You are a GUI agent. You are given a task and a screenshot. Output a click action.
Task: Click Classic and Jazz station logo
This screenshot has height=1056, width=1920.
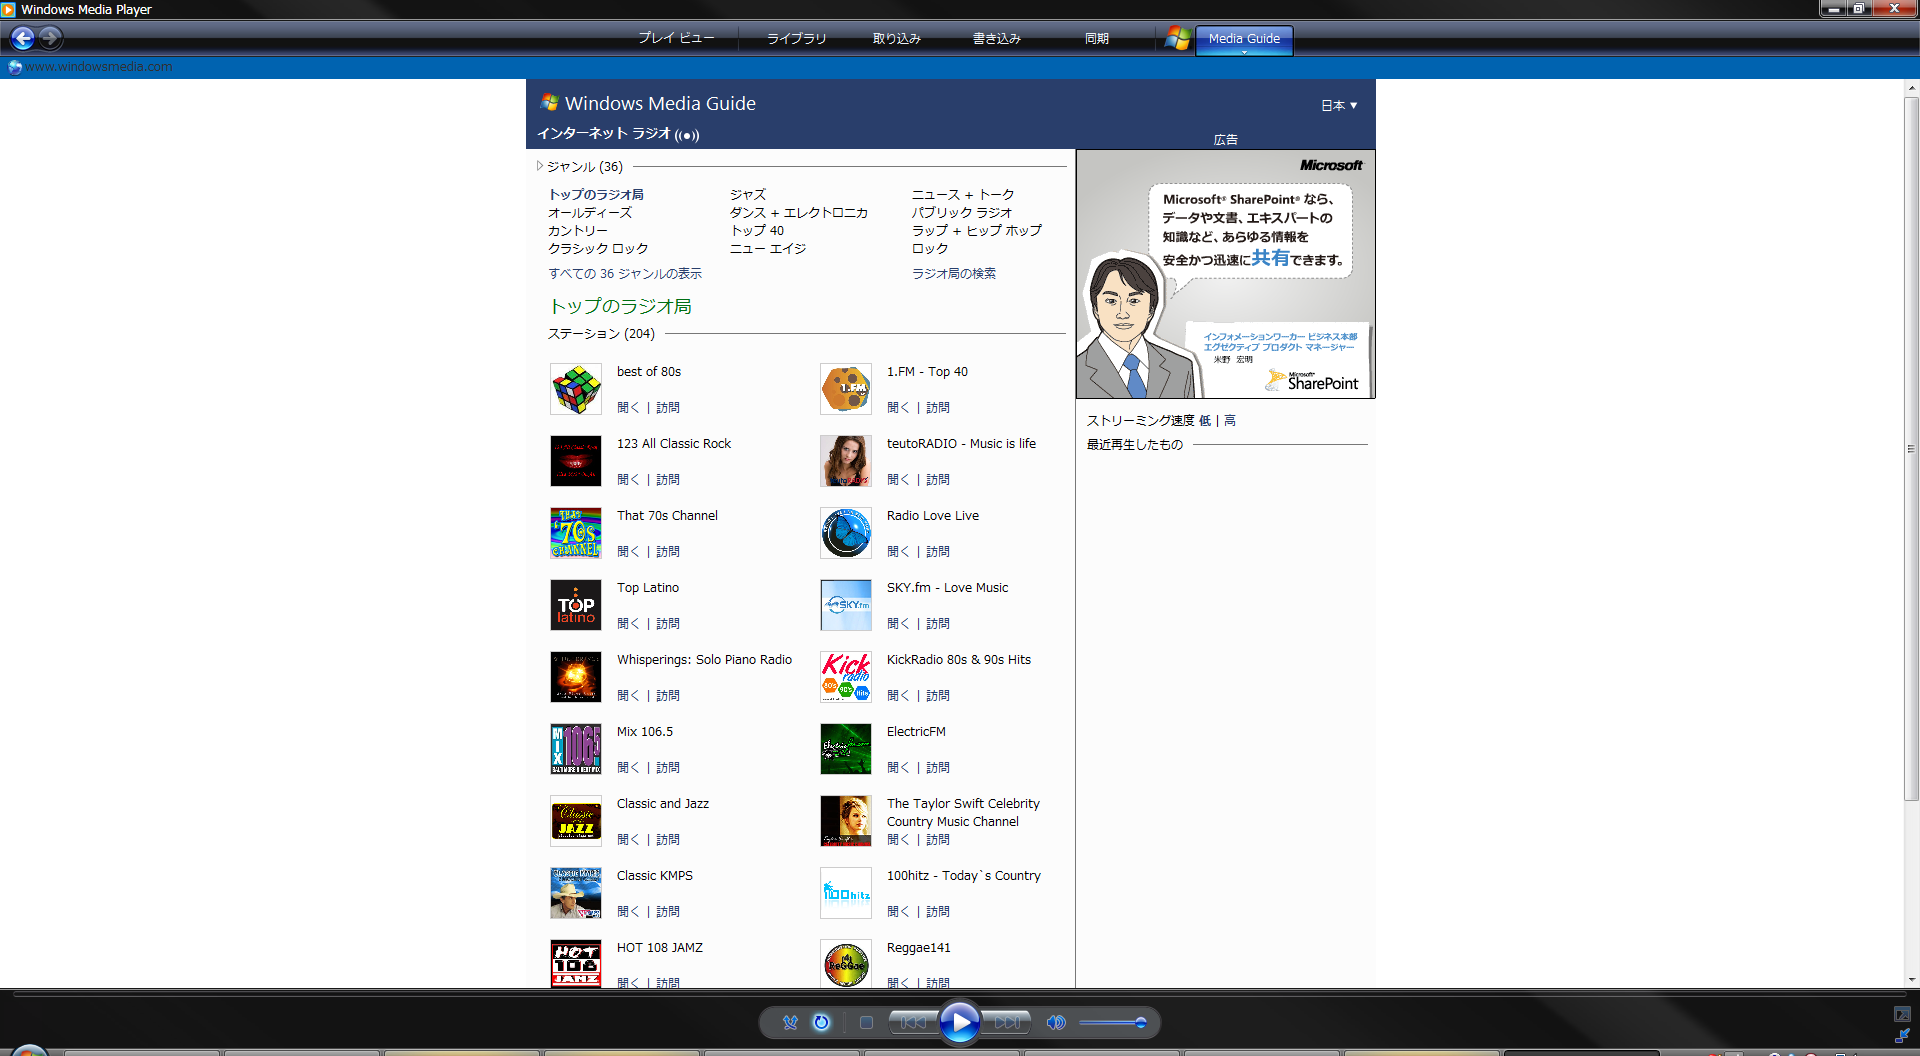point(576,821)
